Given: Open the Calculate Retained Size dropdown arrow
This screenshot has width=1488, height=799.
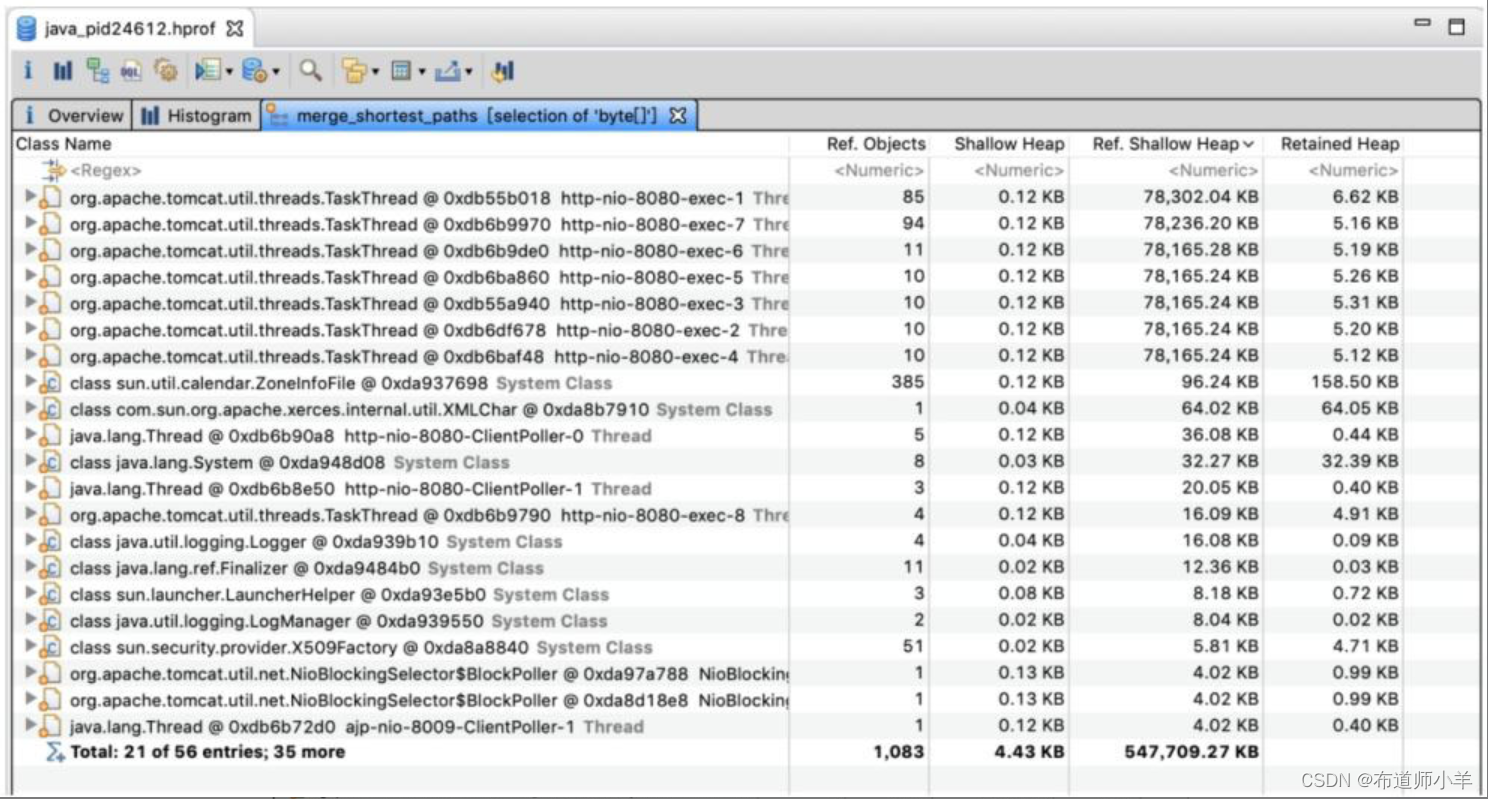Looking at the screenshot, I should [421, 72].
